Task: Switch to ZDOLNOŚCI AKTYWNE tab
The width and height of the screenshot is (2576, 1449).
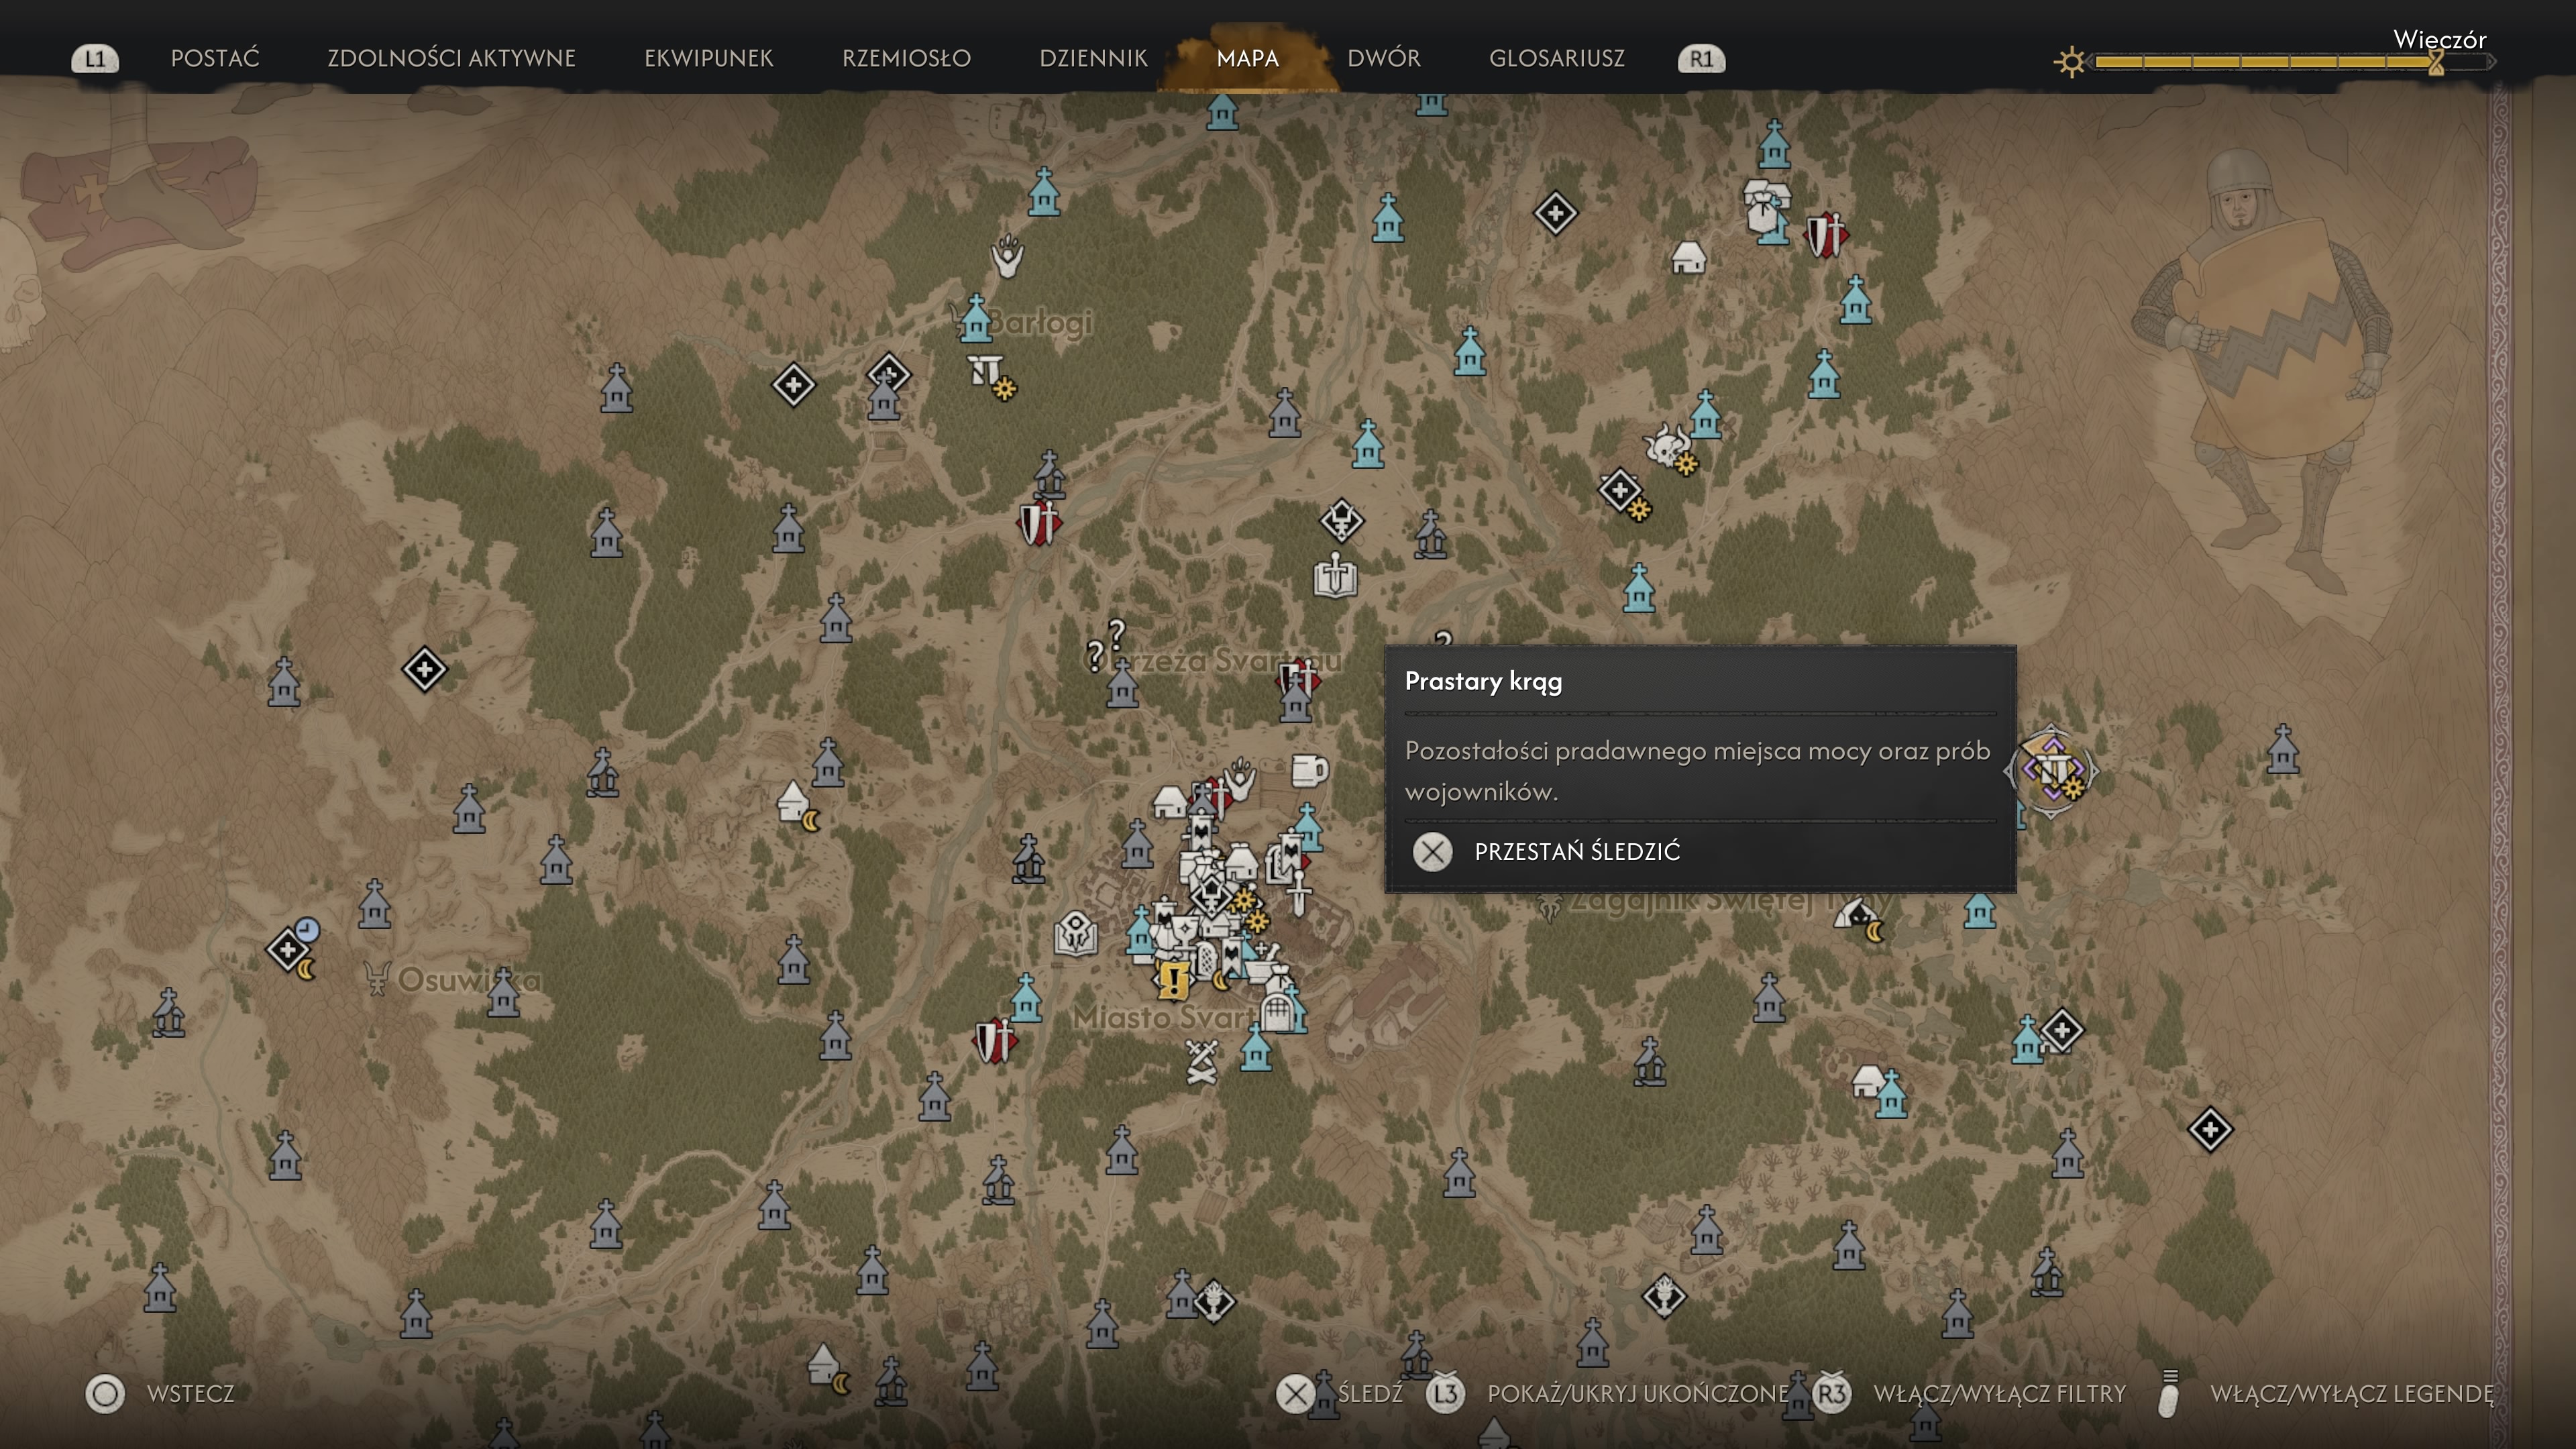Action: tap(451, 58)
